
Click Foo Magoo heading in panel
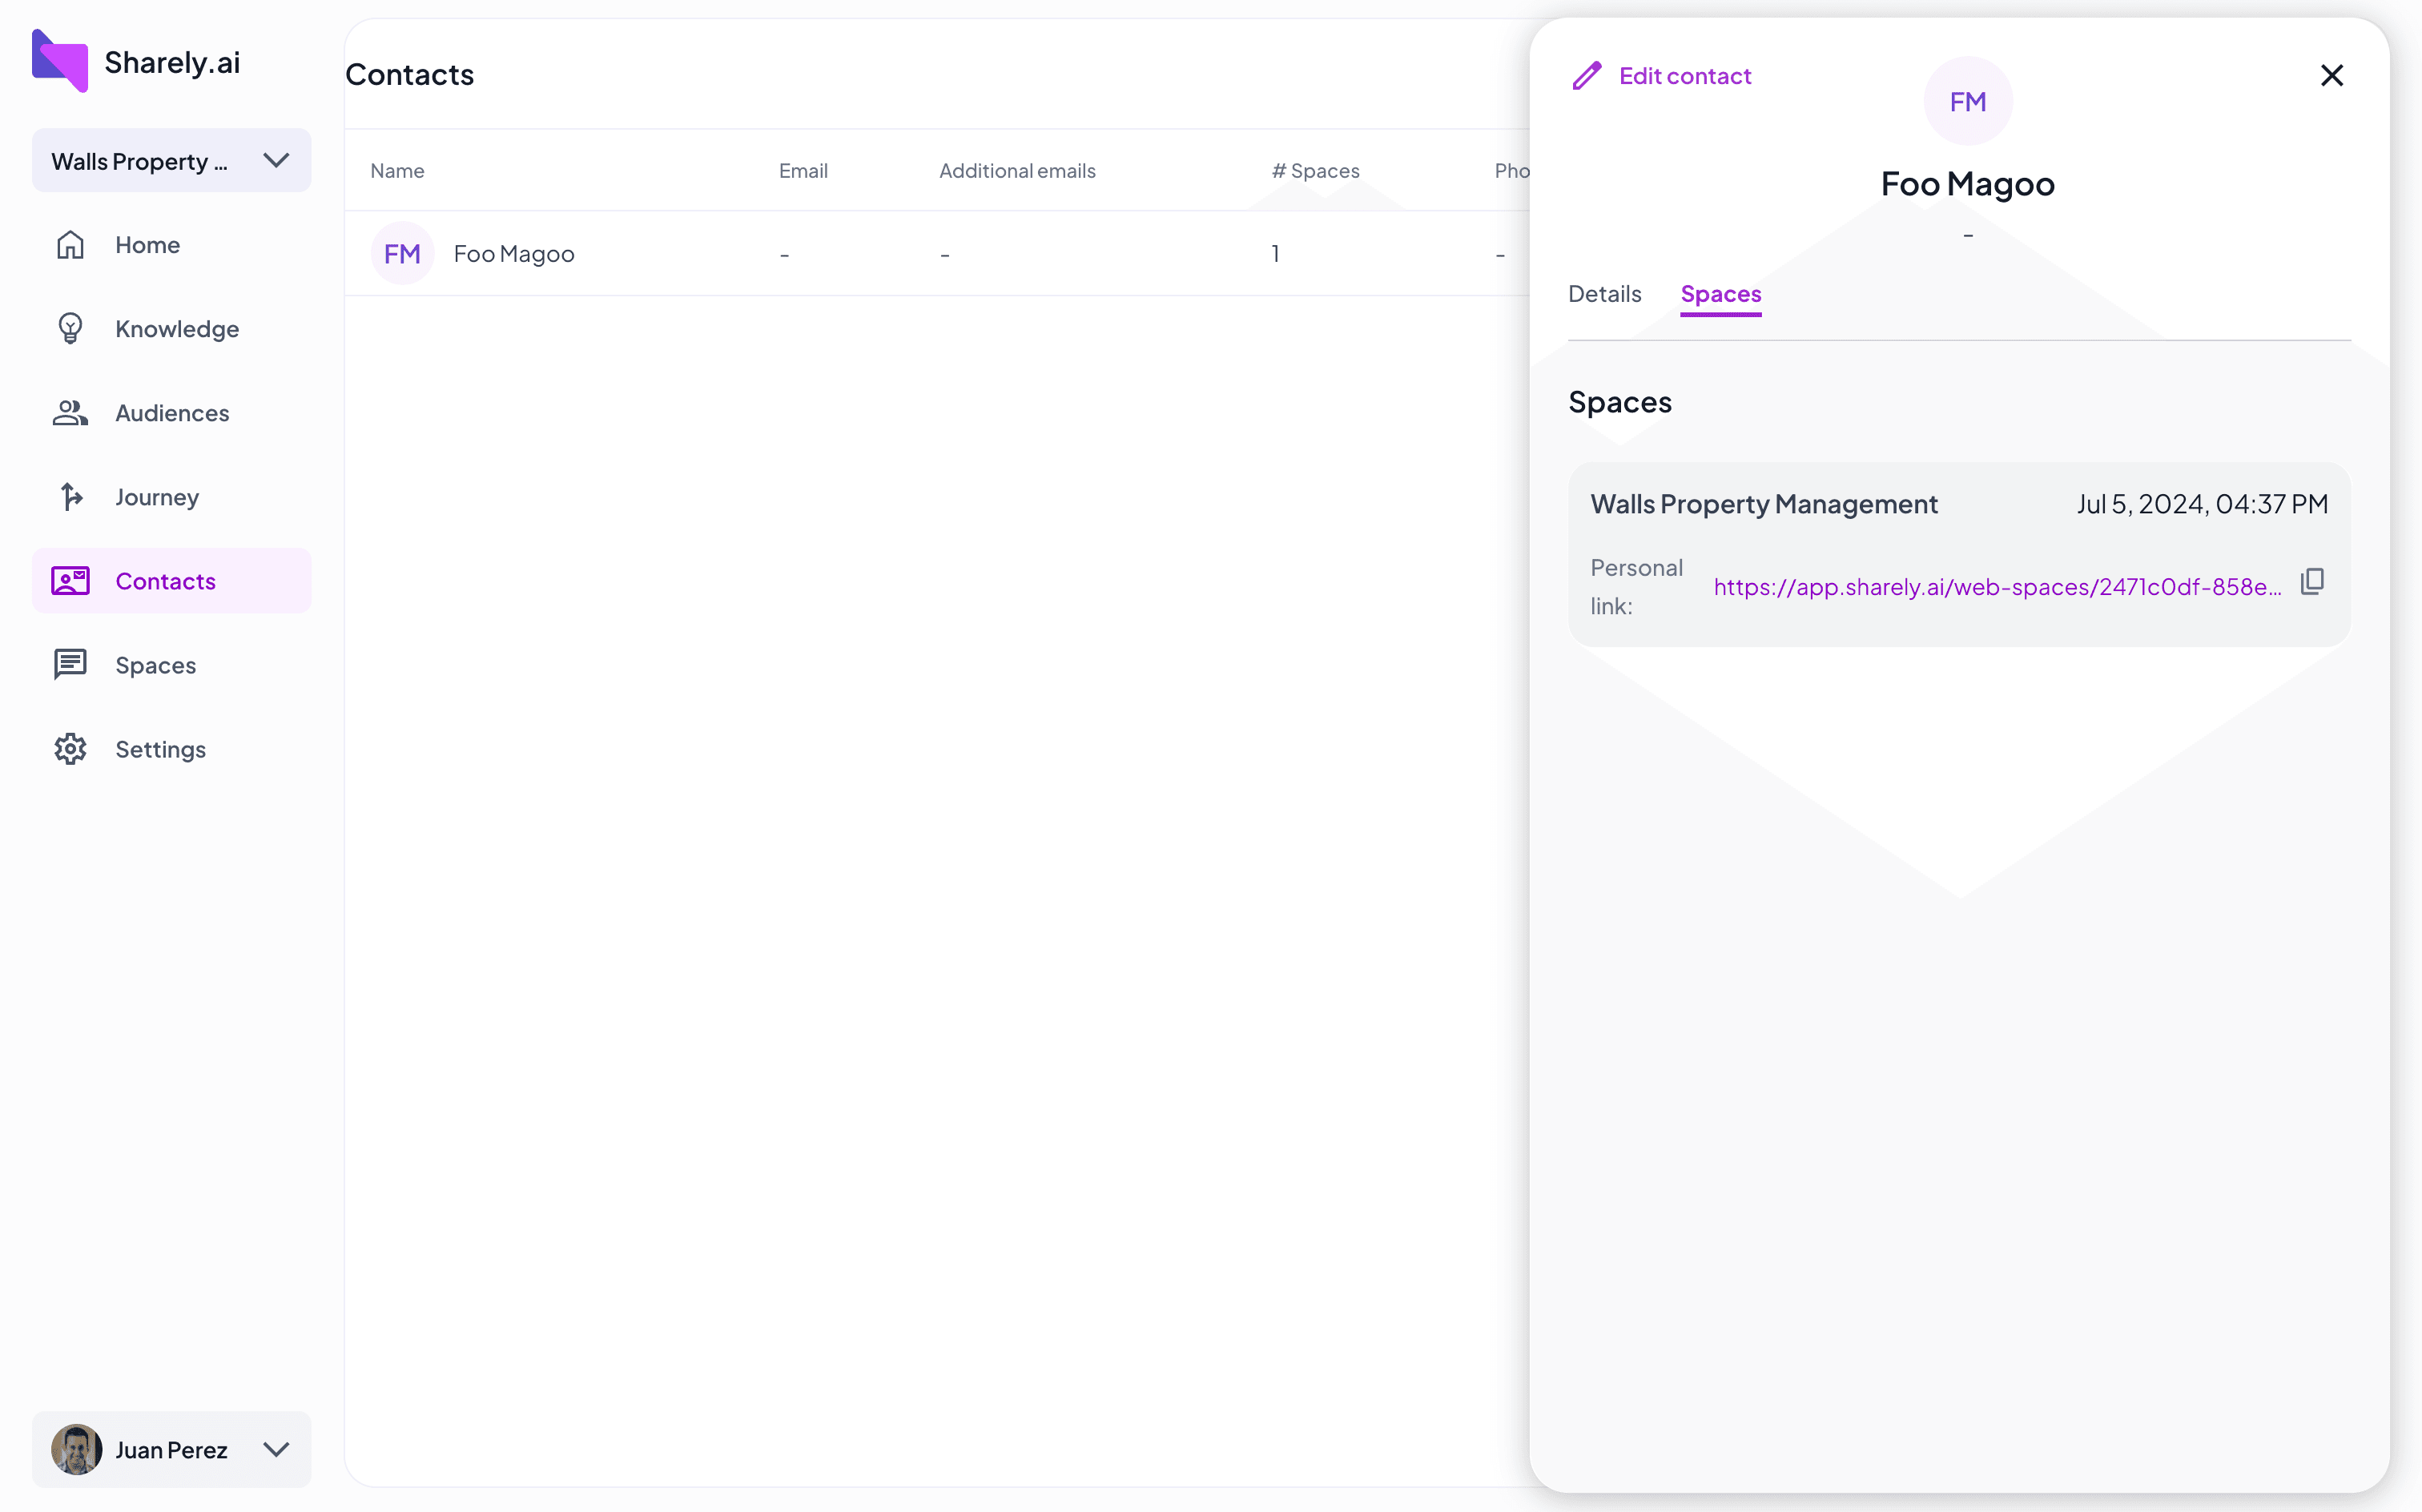[1967, 184]
